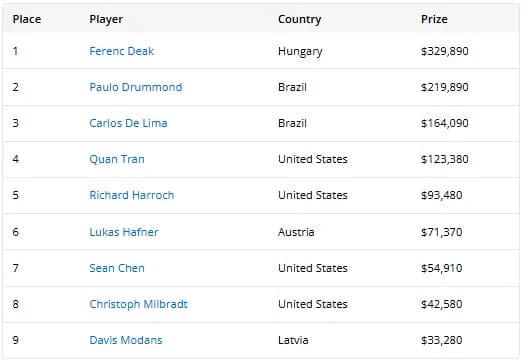Open Ferenc Deak player link
This screenshot has height=361, width=529.
pyautogui.click(x=121, y=51)
